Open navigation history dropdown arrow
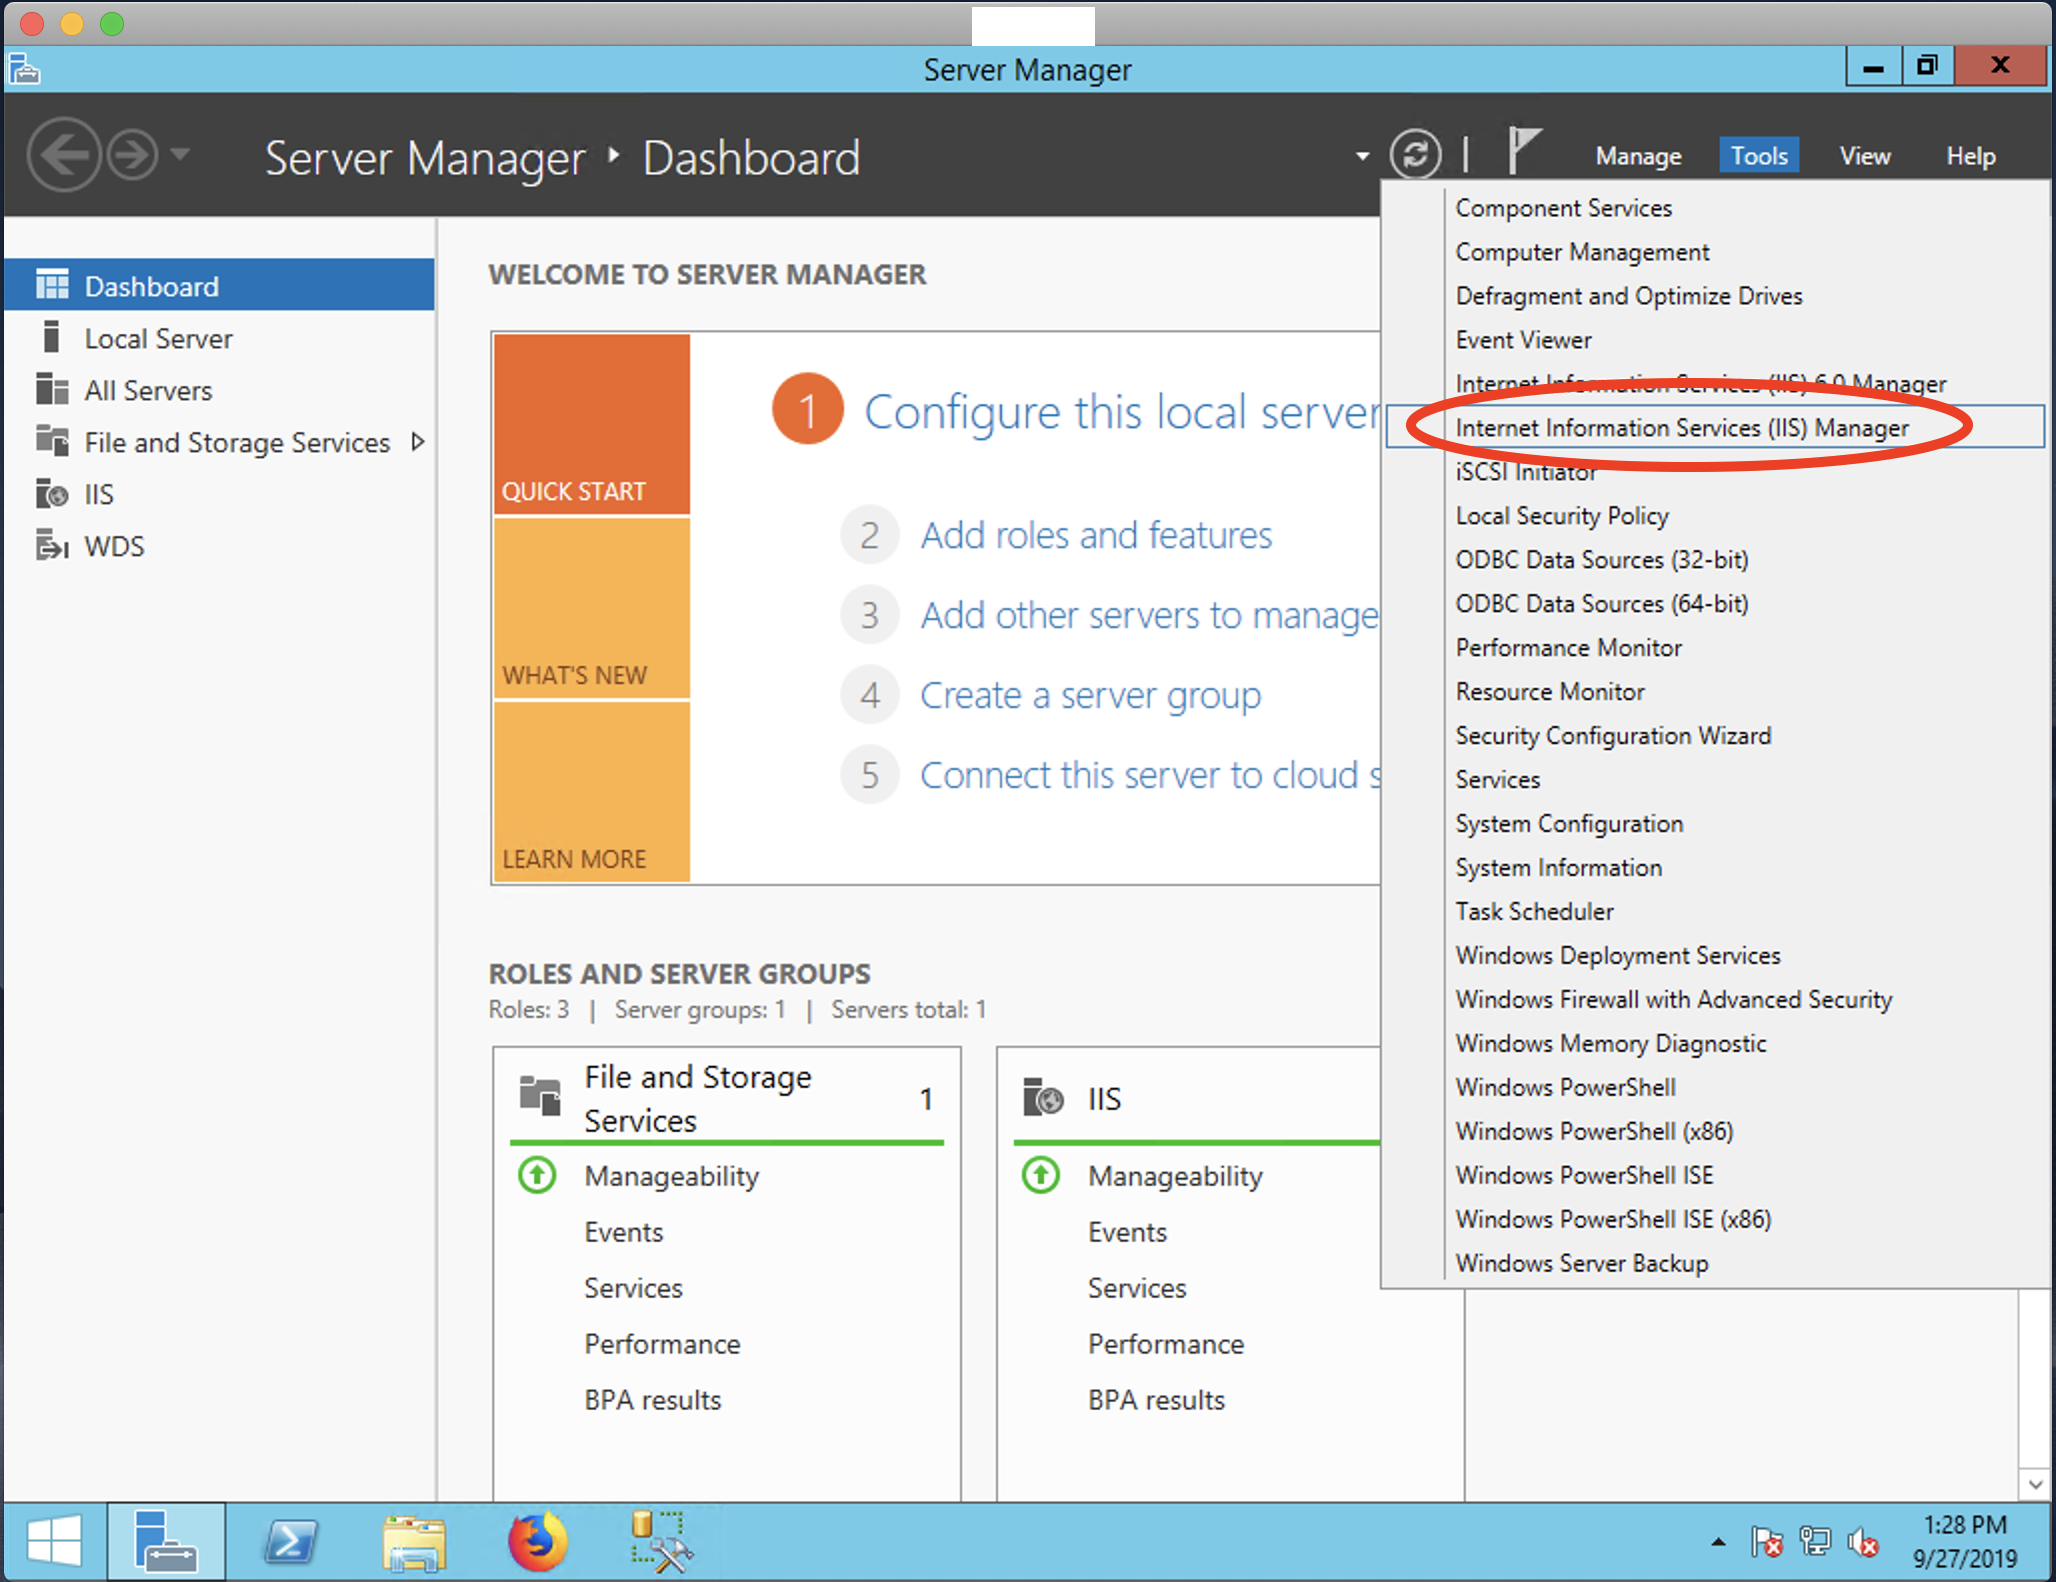 coord(181,154)
